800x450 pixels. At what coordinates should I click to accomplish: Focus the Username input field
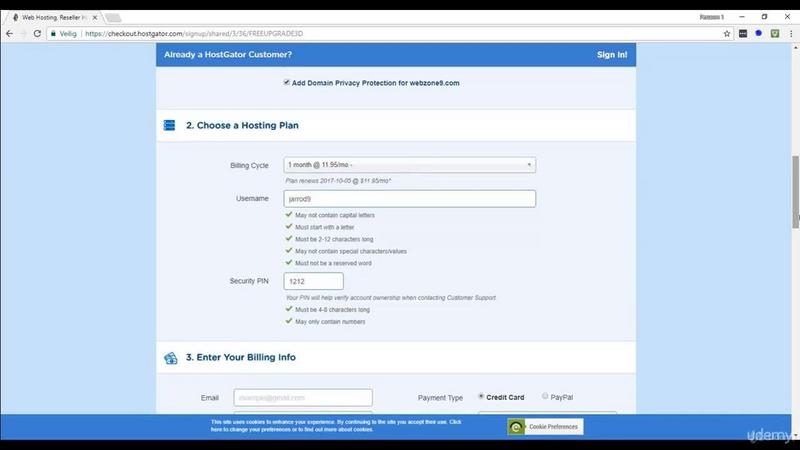pyautogui.click(x=410, y=198)
